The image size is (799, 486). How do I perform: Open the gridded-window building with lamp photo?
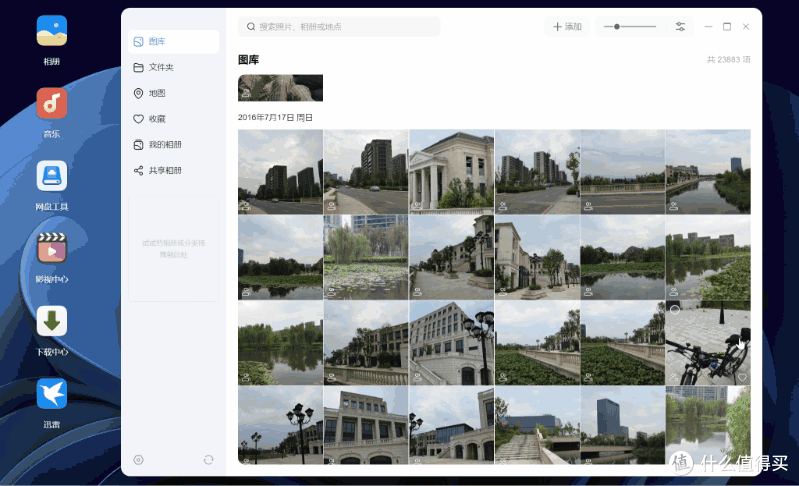tap(451, 342)
